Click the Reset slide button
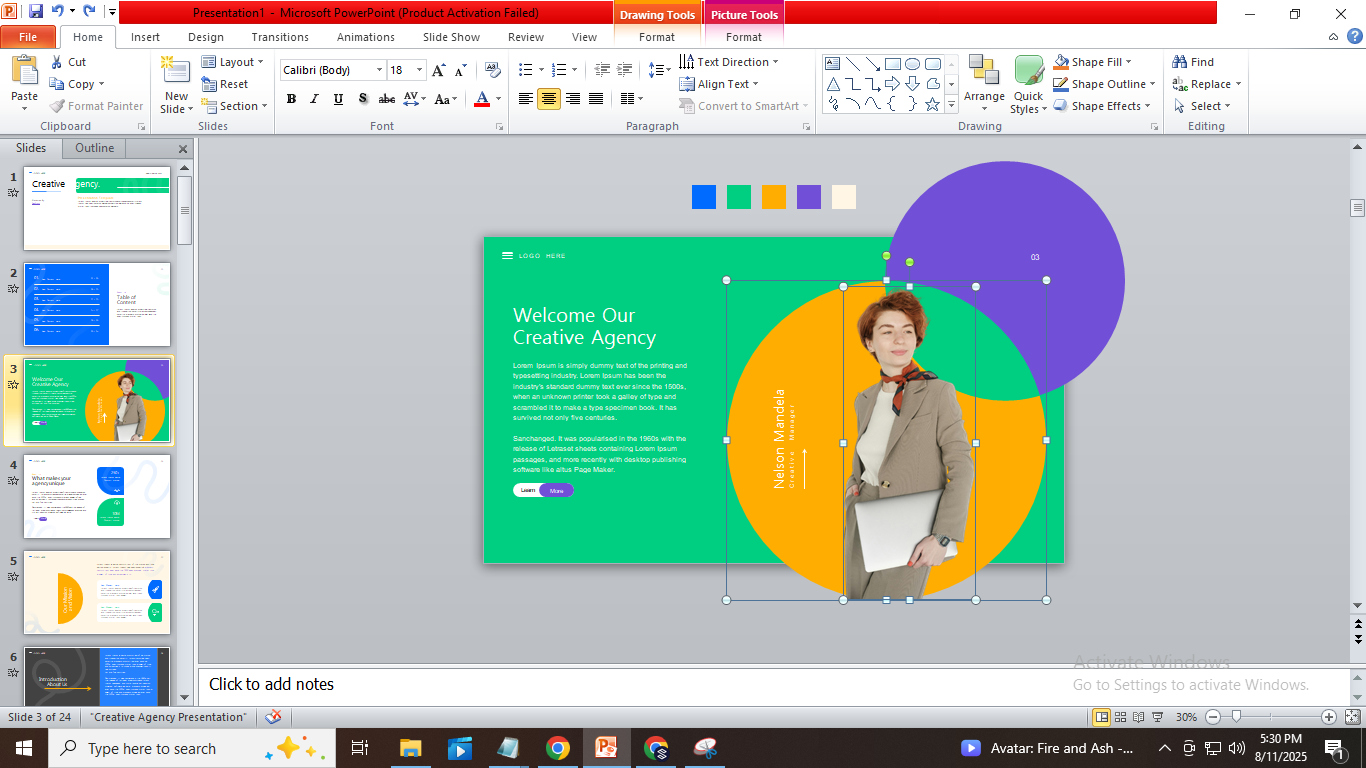 [x=225, y=84]
